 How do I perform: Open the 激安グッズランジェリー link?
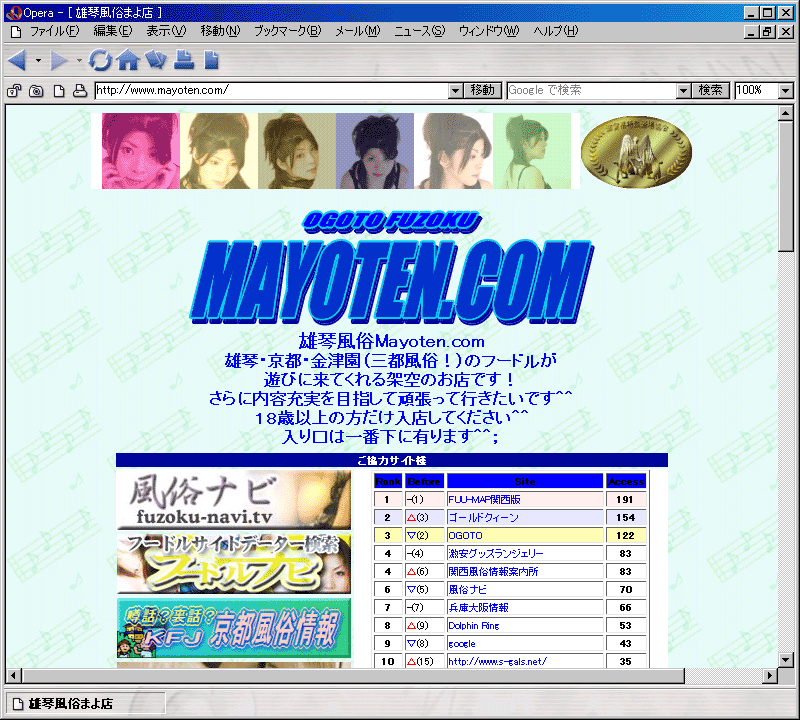coord(495,554)
